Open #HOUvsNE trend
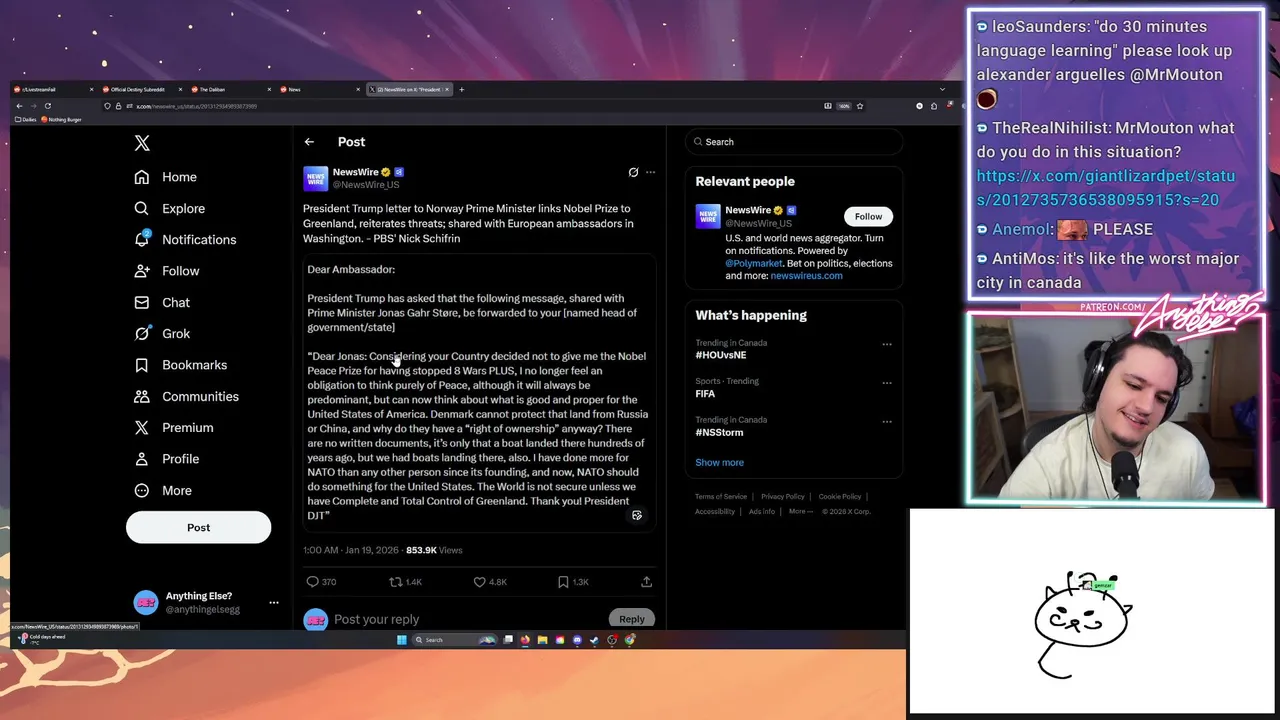Screen dimensions: 1280x720 [721, 355]
